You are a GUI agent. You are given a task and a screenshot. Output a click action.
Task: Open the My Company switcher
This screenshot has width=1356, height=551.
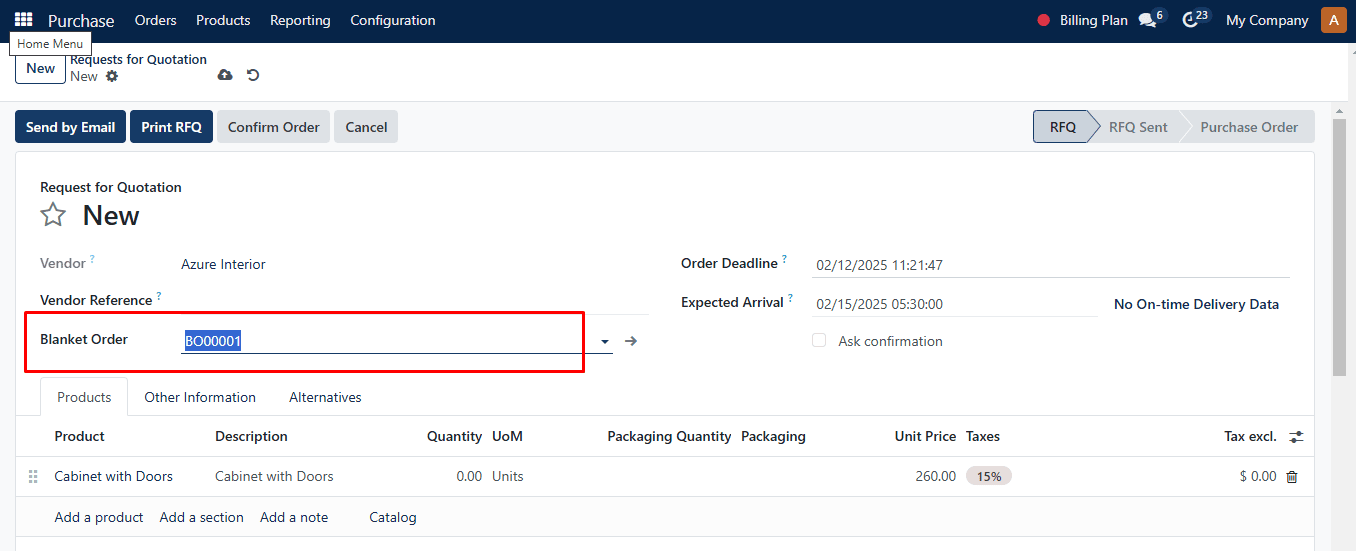(1267, 20)
